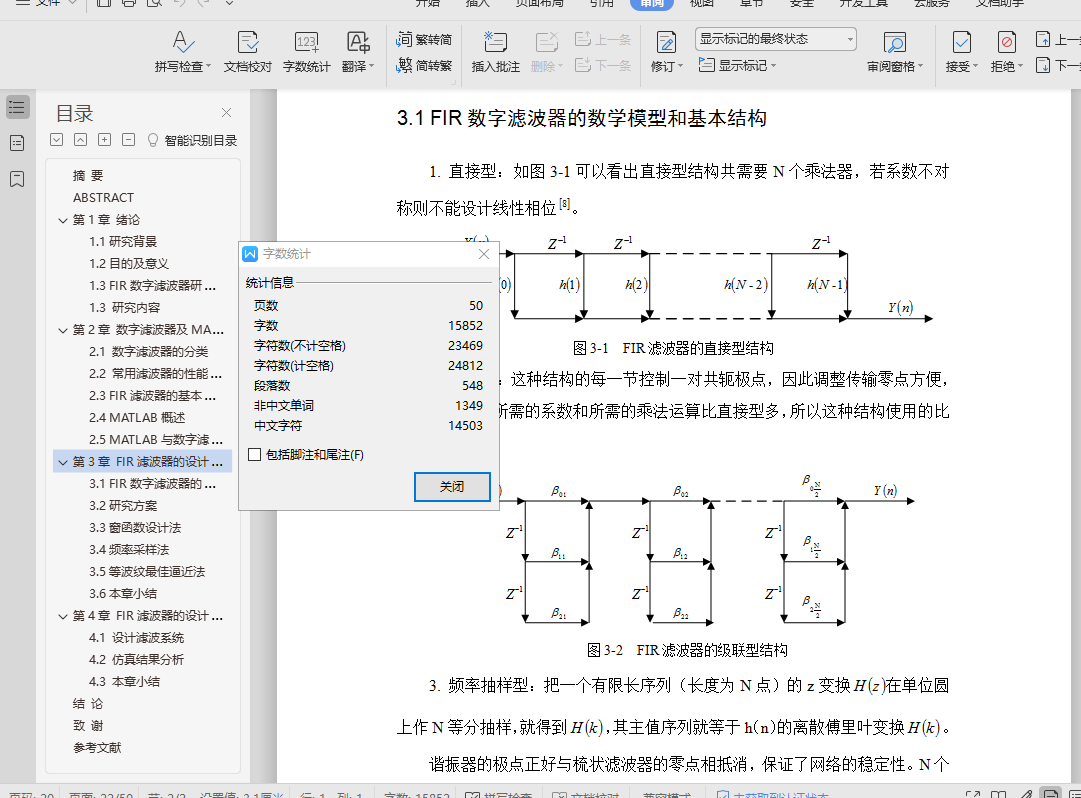
Task: Click the Translate (翻译) icon
Action: pyautogui.click(x=358, y=43)
